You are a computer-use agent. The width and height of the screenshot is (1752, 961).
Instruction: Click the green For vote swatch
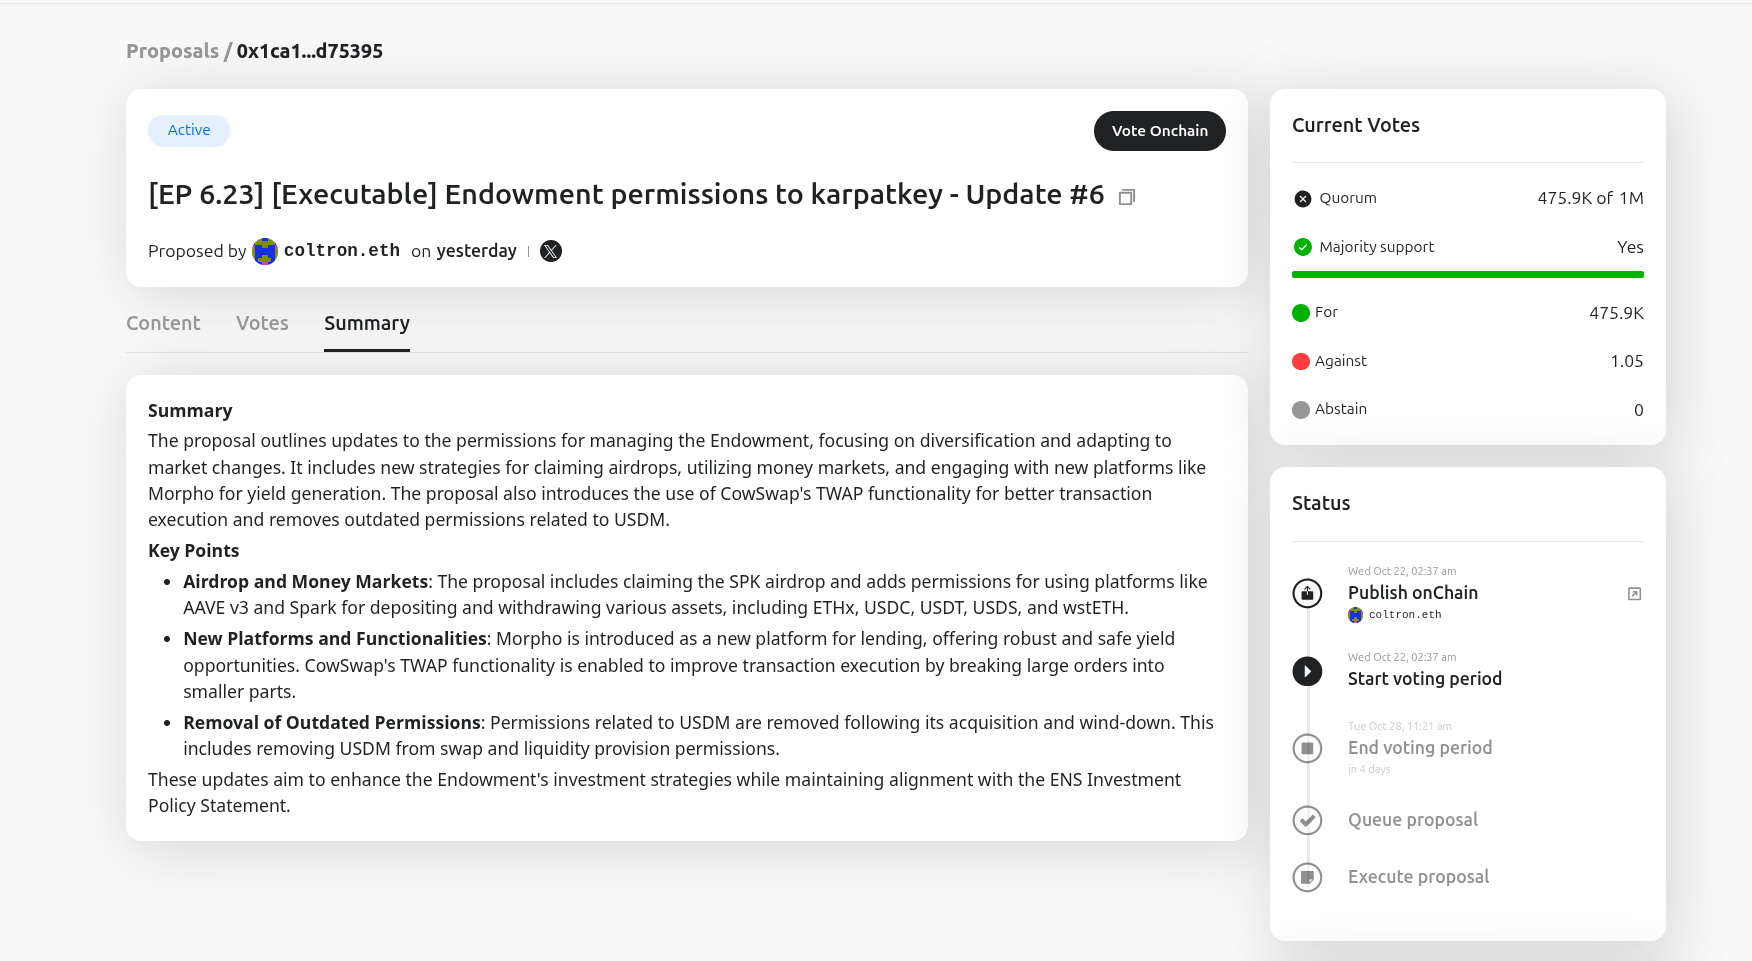pyautogui.click(x=1301, y=313)
